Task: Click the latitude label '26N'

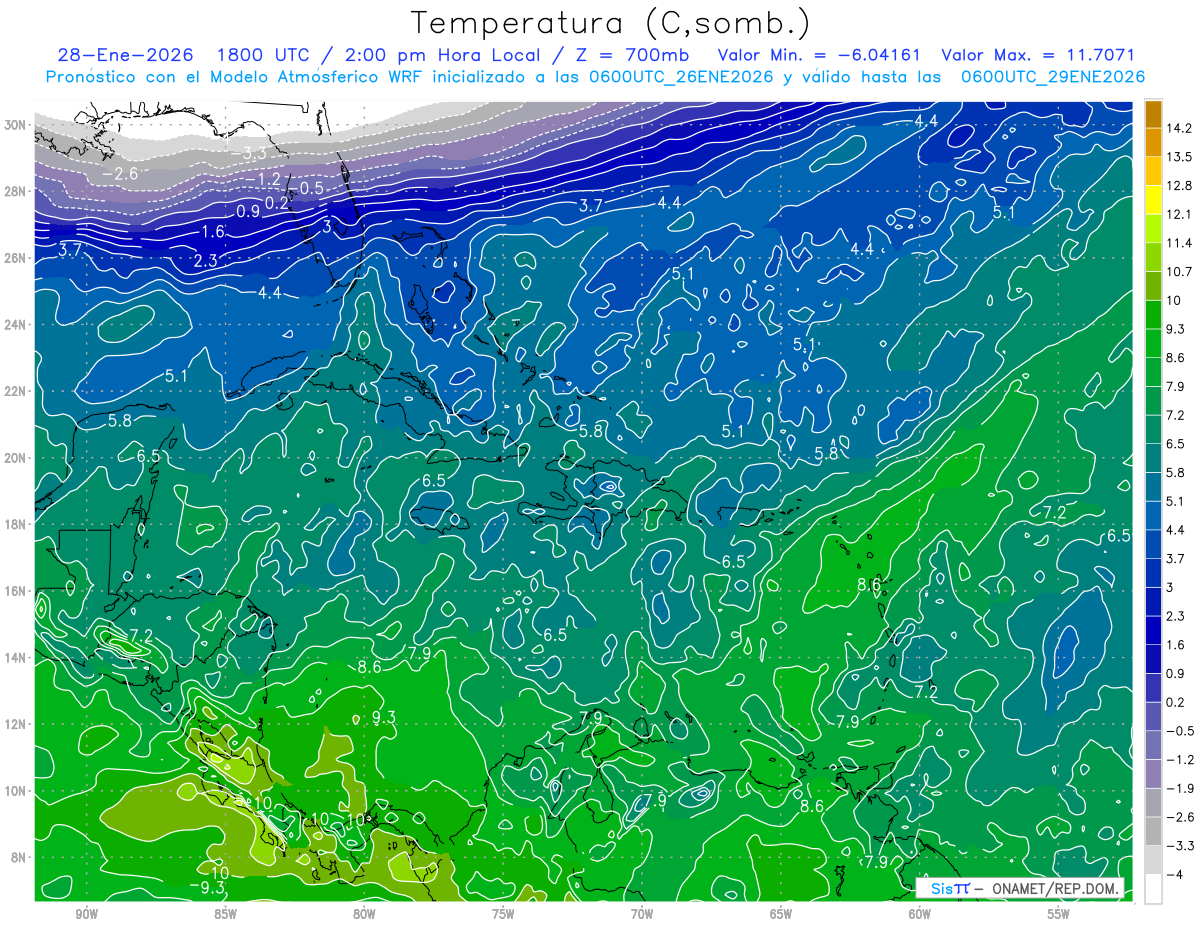Action: [x=17, y=258]
